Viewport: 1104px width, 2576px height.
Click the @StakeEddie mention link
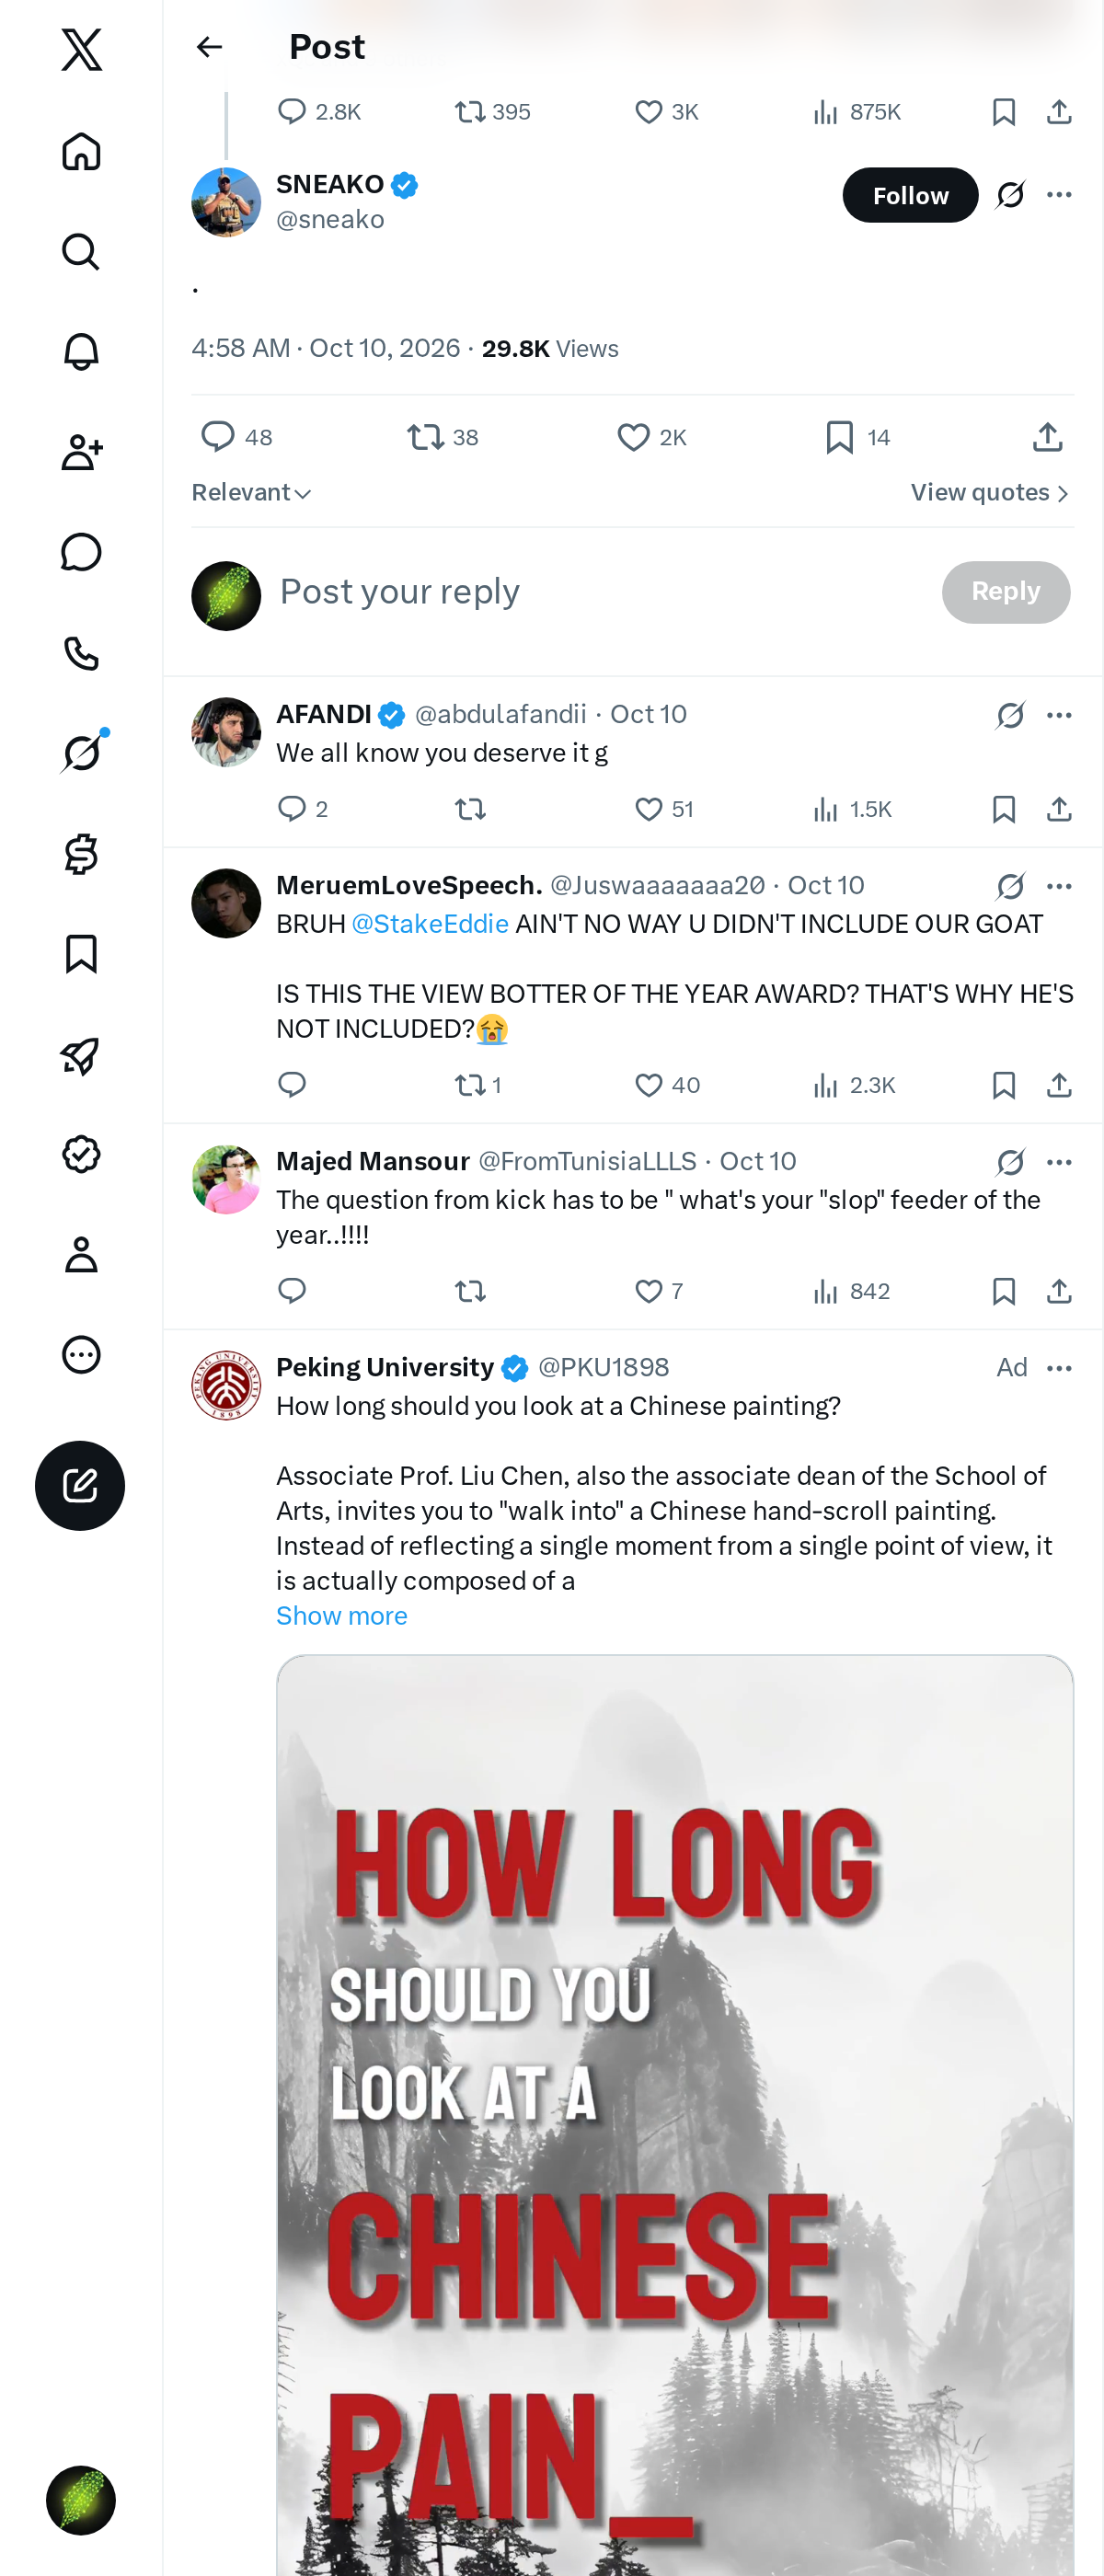click(430, 924)
